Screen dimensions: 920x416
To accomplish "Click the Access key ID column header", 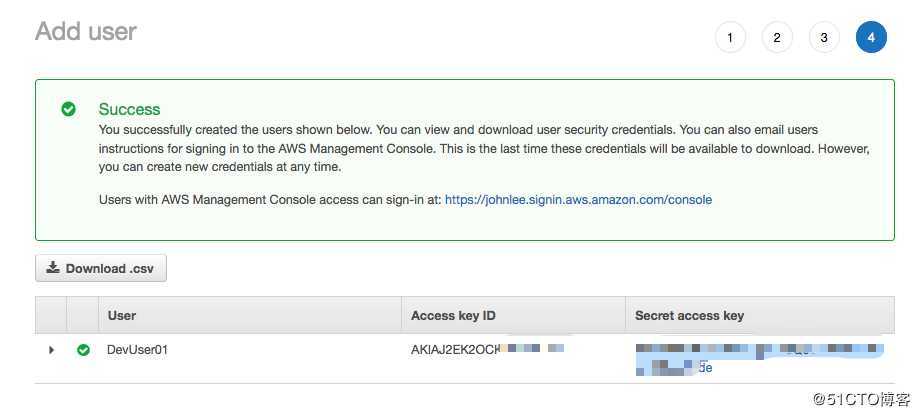I will click(x=453, y=316).
